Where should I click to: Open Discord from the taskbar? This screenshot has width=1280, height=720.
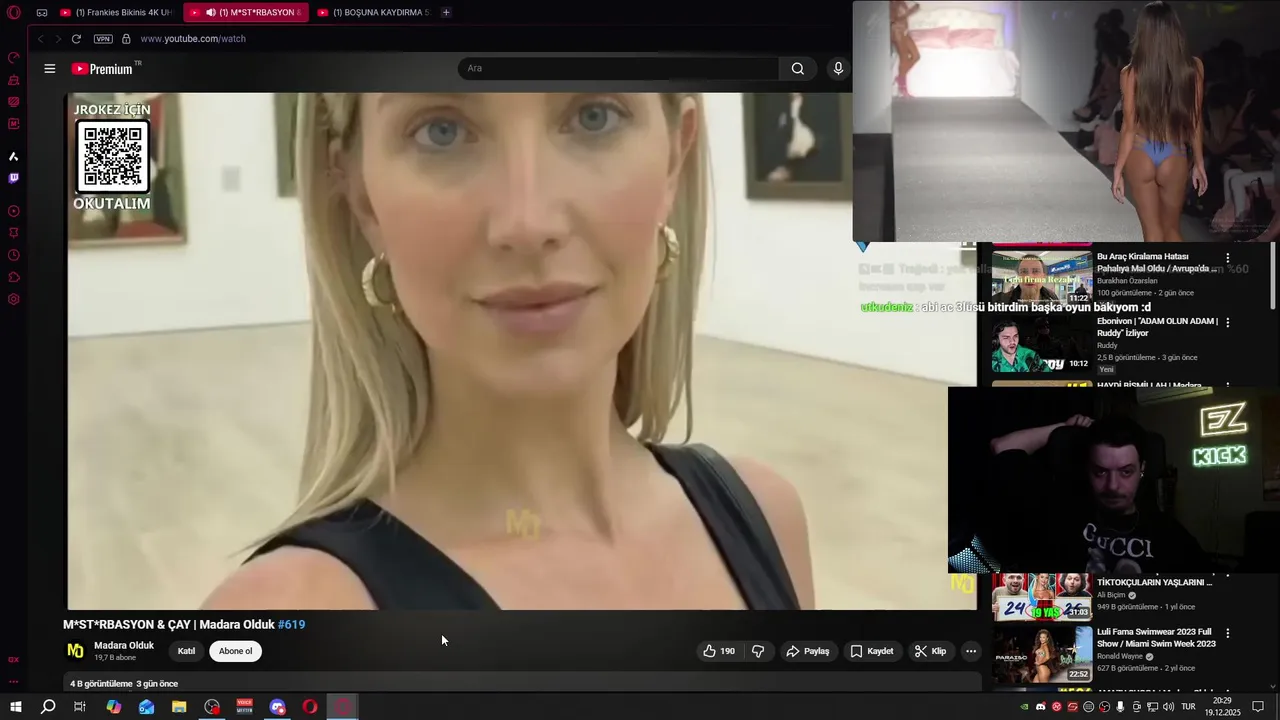tap(277, 707)
